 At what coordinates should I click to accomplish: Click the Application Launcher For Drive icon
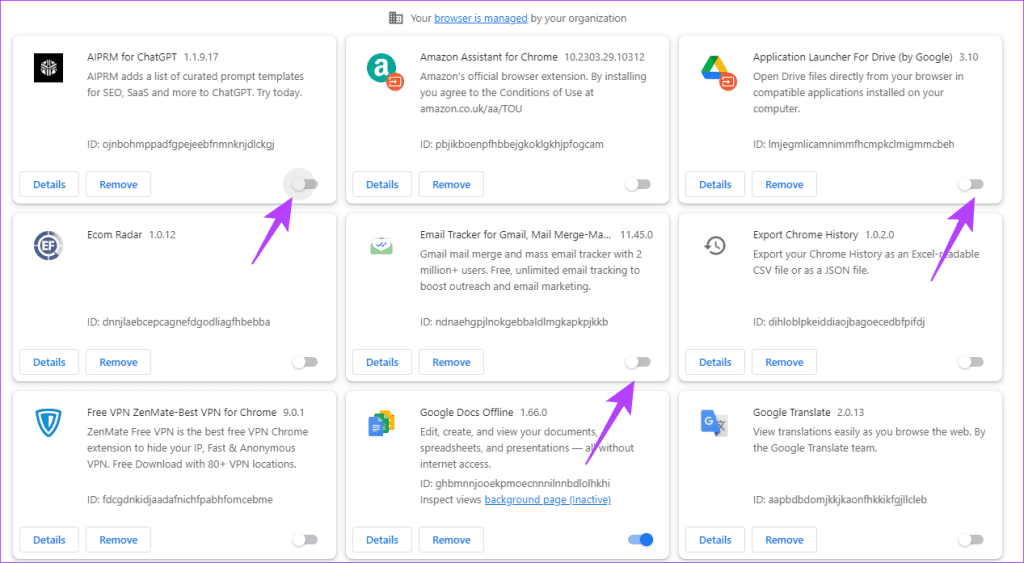[714, 68]
